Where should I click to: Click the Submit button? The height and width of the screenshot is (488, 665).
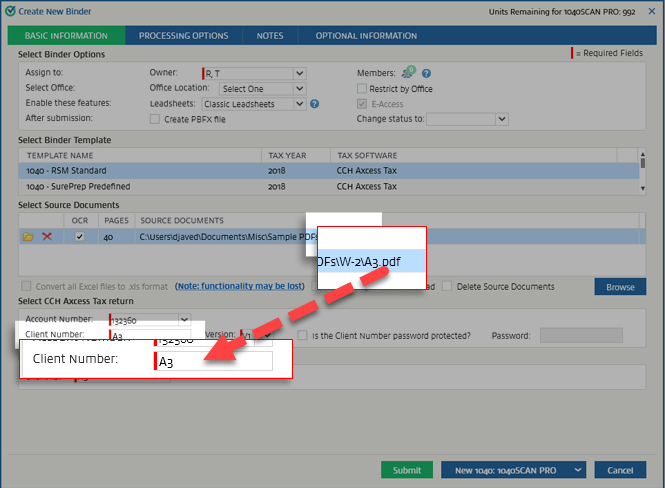coord(406,470)
